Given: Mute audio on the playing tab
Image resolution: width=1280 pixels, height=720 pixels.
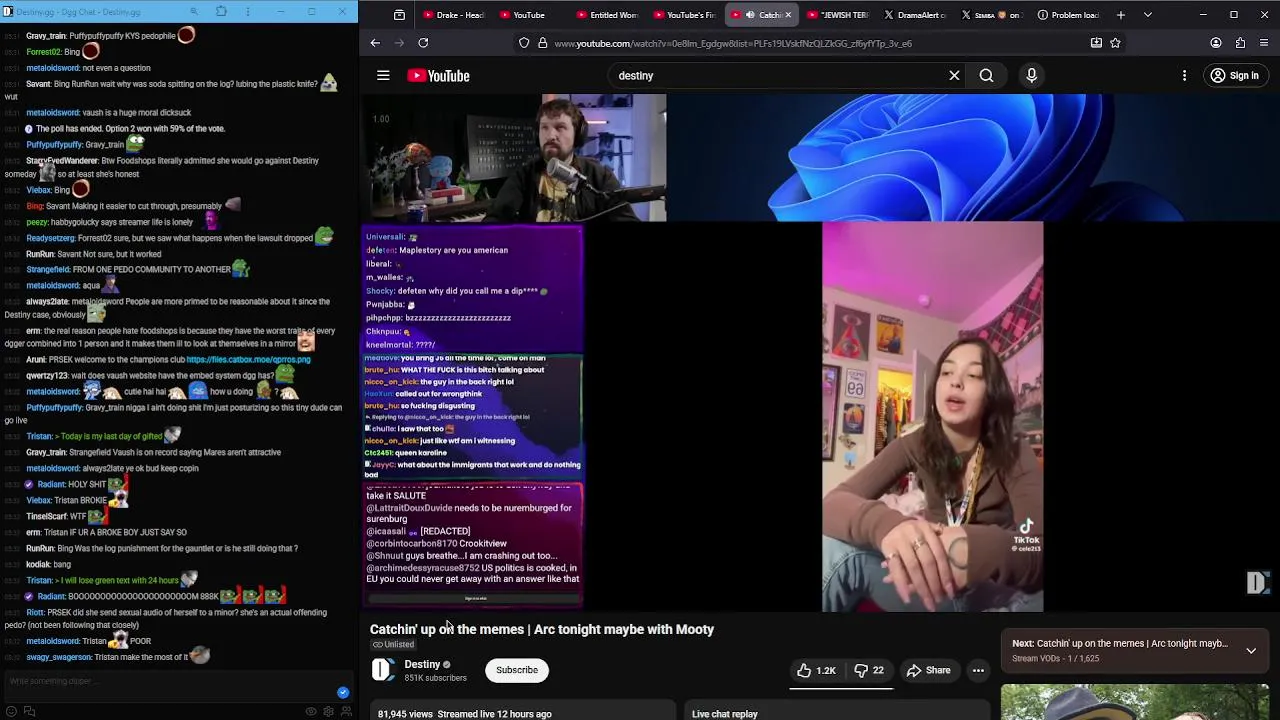Looking at the screenshot, I should [749, 15].
